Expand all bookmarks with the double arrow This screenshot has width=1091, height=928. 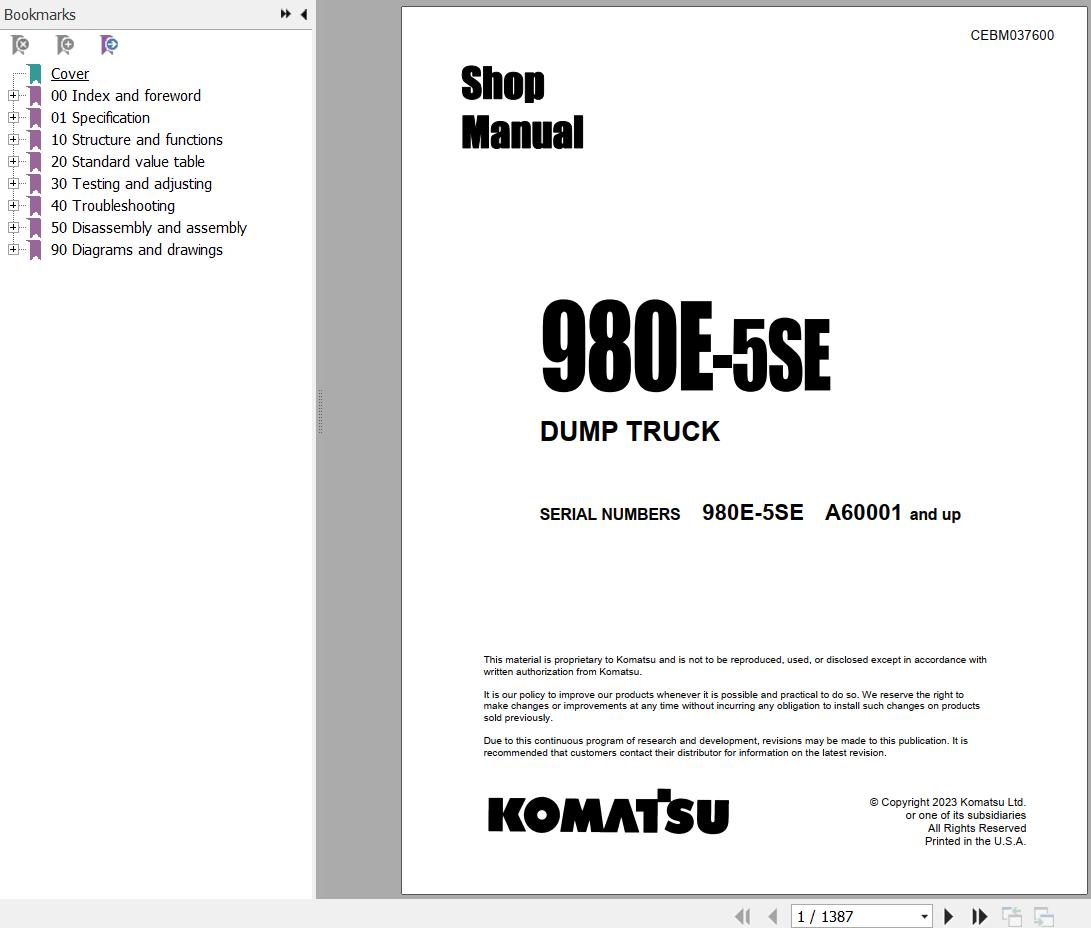[x=285, y=14]
